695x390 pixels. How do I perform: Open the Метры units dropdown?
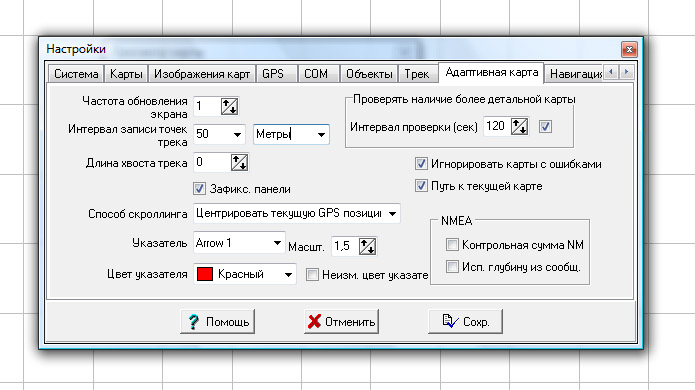pyautogui.click(x=321, y=134)
